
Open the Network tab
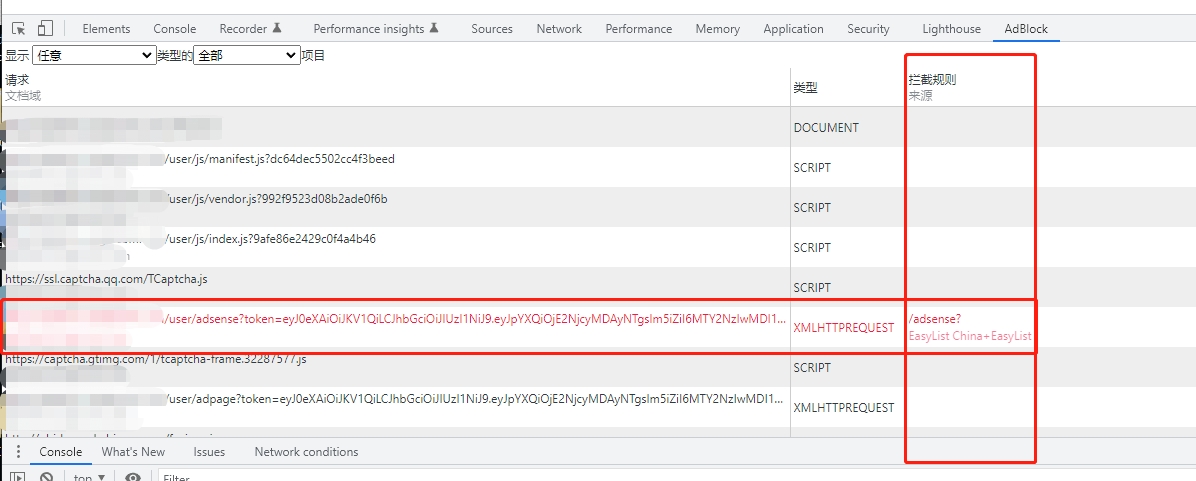(x=558, y=29)
